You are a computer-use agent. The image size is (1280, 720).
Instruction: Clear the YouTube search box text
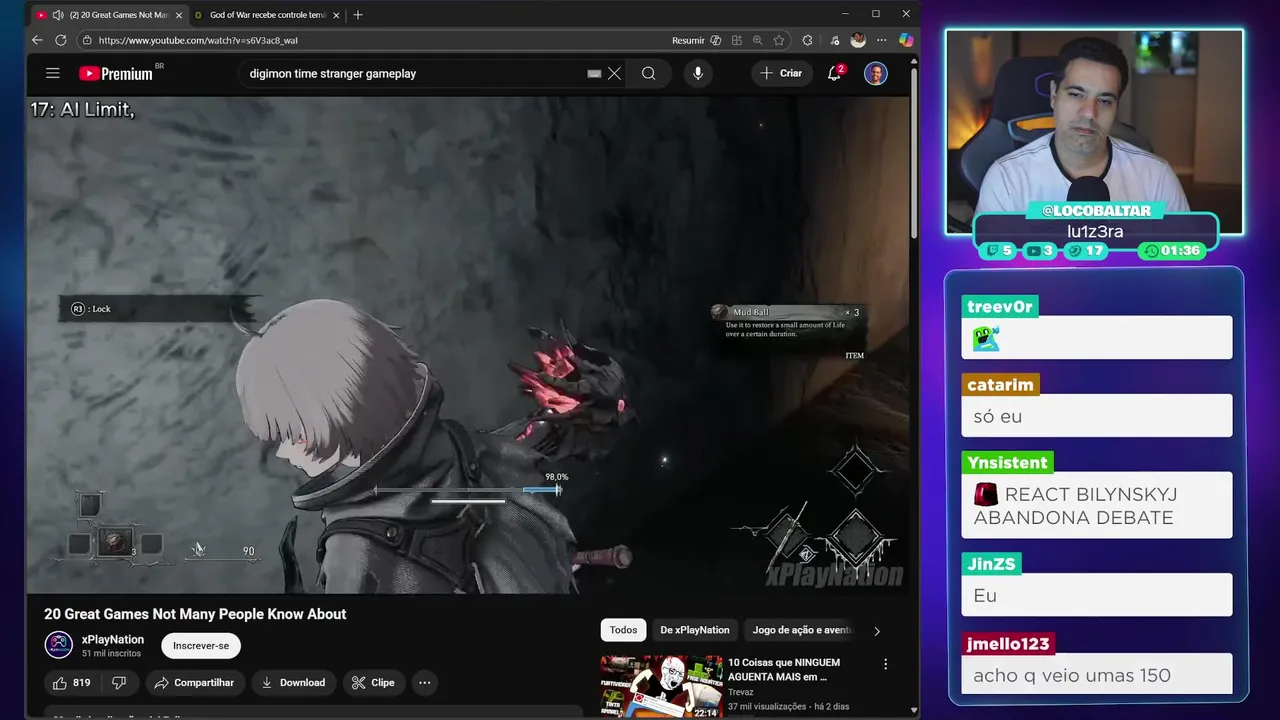coord(615,73)
